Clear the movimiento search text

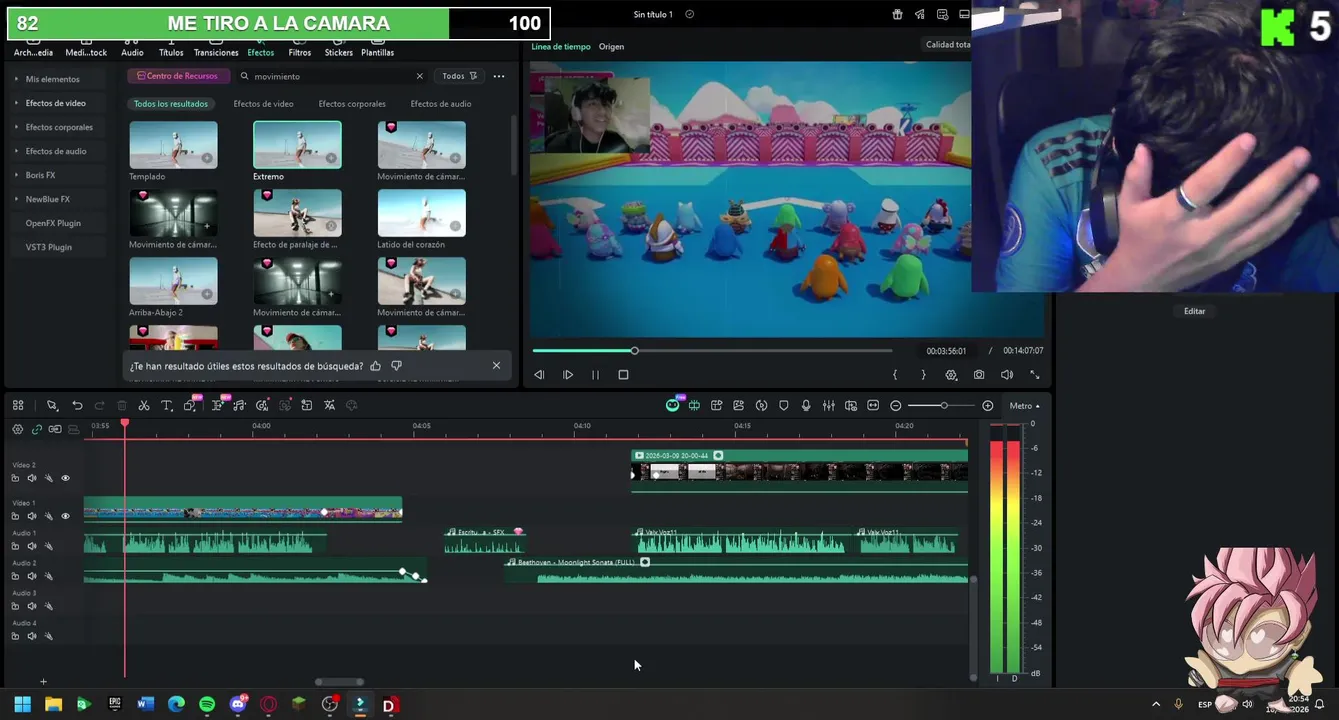click(x=420, y=76)
